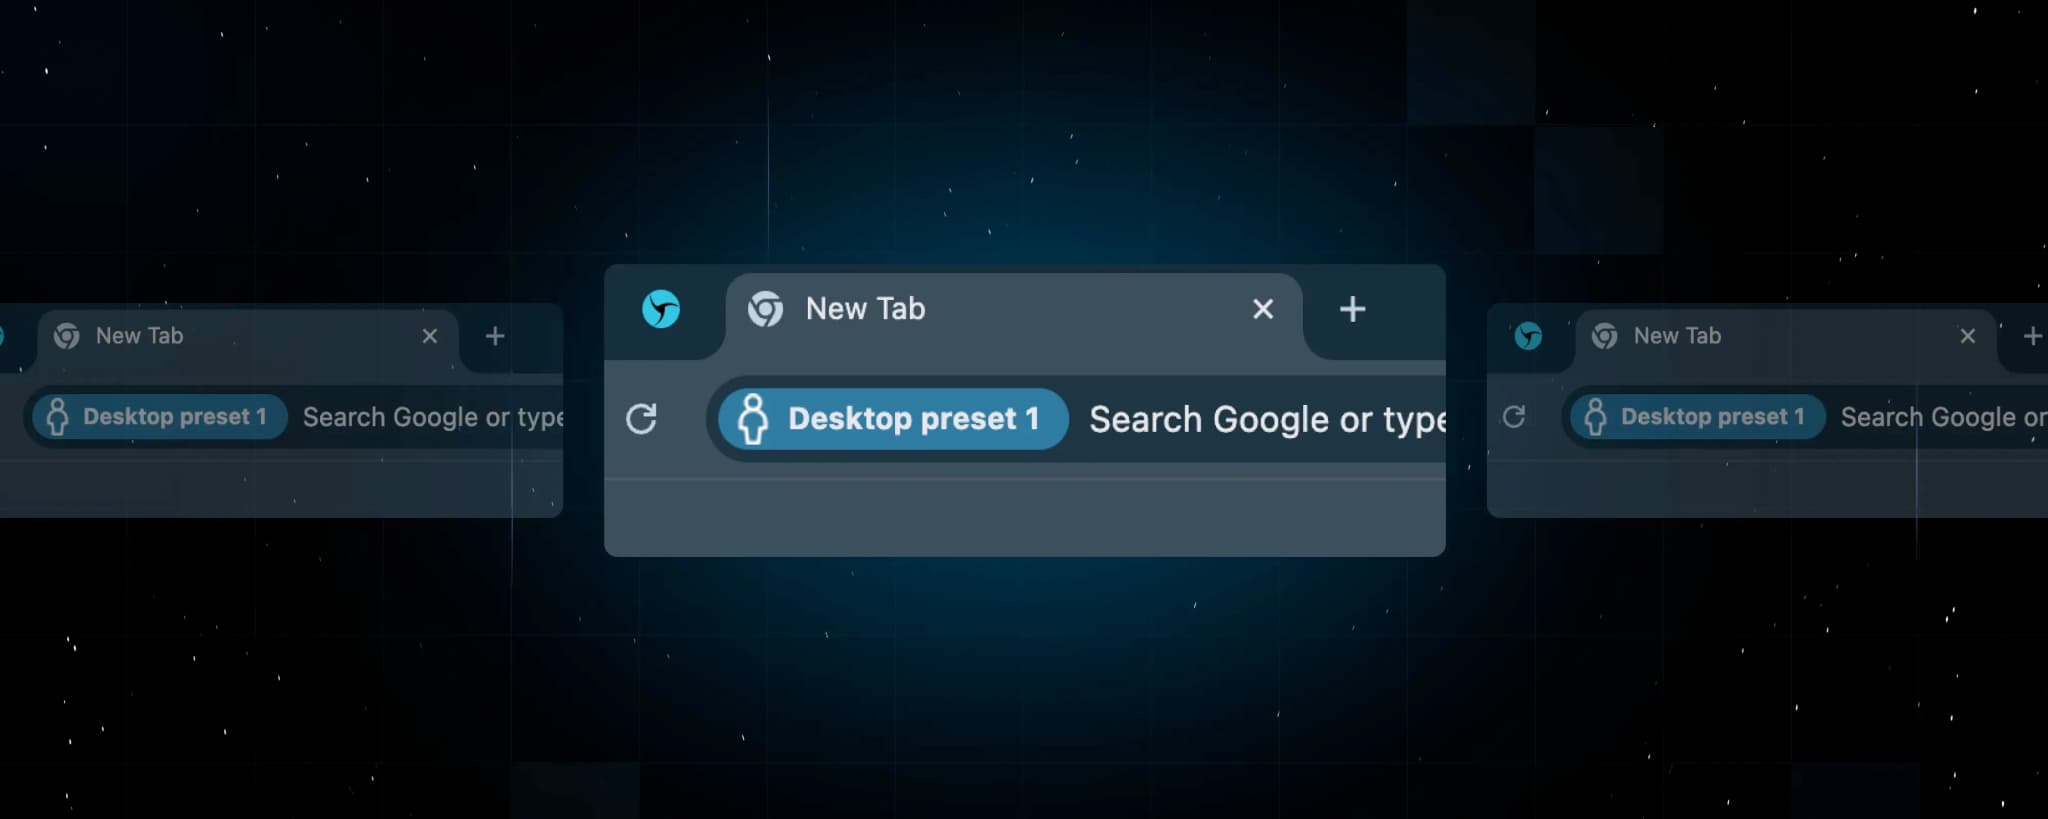The width and height of the screenshot is (2048, 819).
Task: Click the Chrome favicon on center tab
Action: 766,309
